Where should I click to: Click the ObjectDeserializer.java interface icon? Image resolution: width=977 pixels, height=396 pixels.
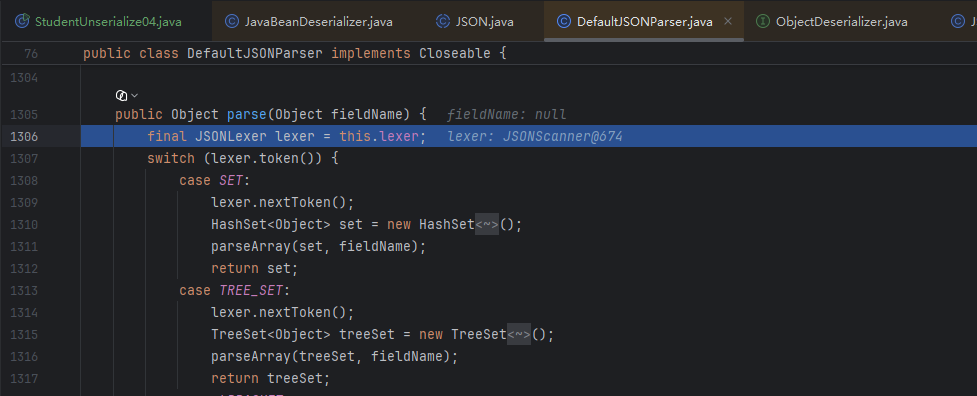[762, 22]
